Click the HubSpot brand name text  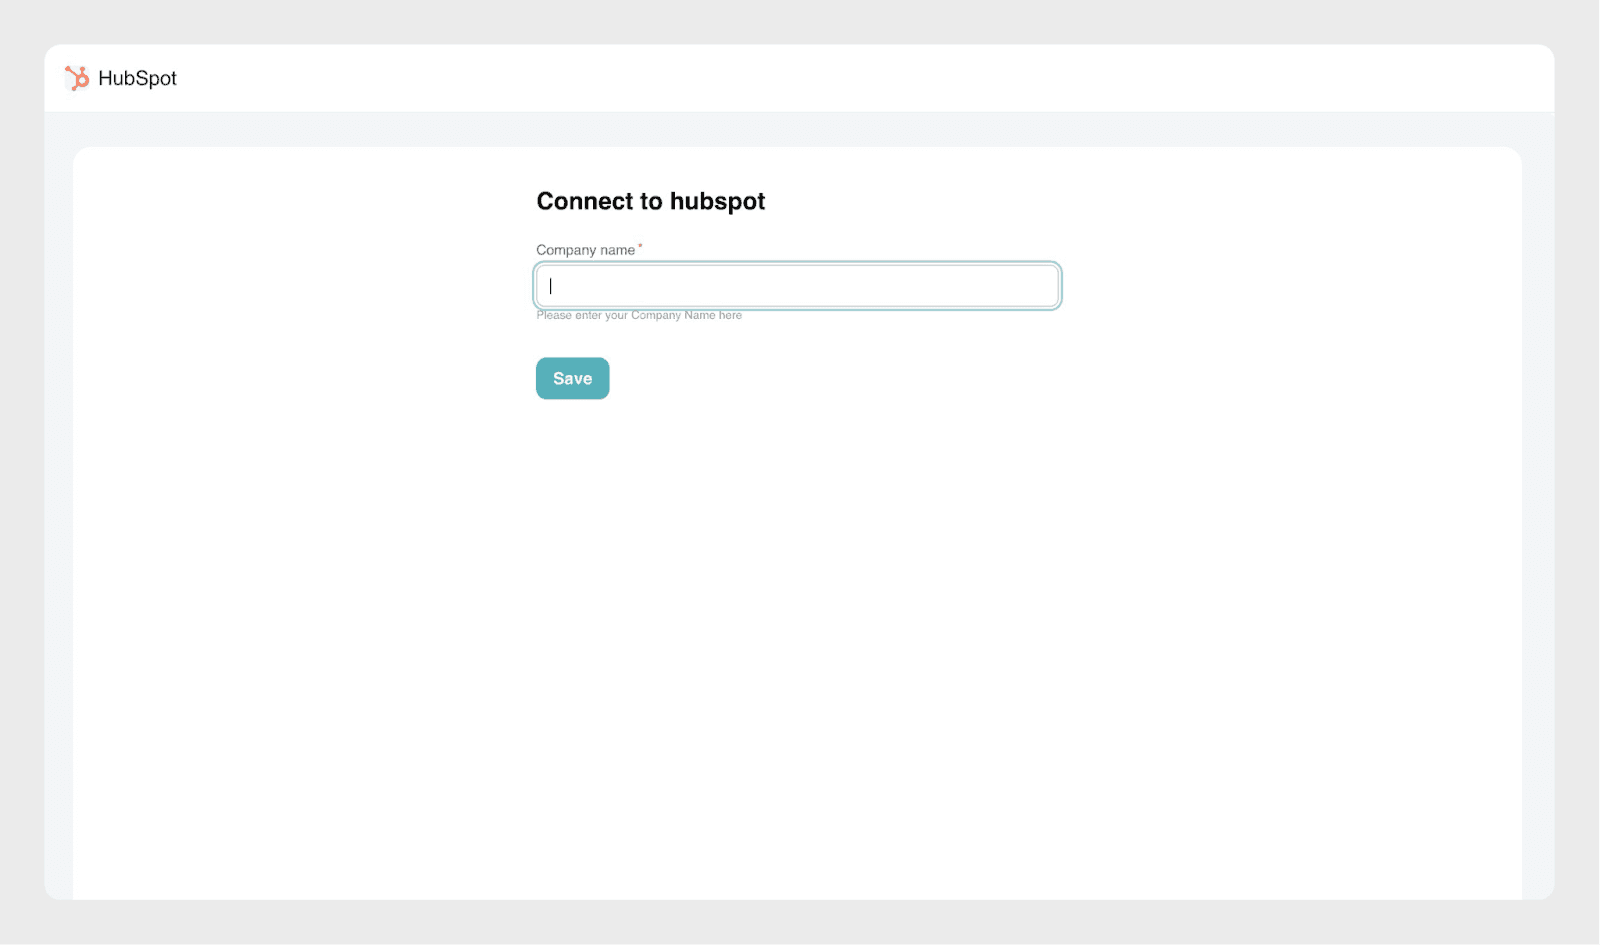[x=137, y=78]
